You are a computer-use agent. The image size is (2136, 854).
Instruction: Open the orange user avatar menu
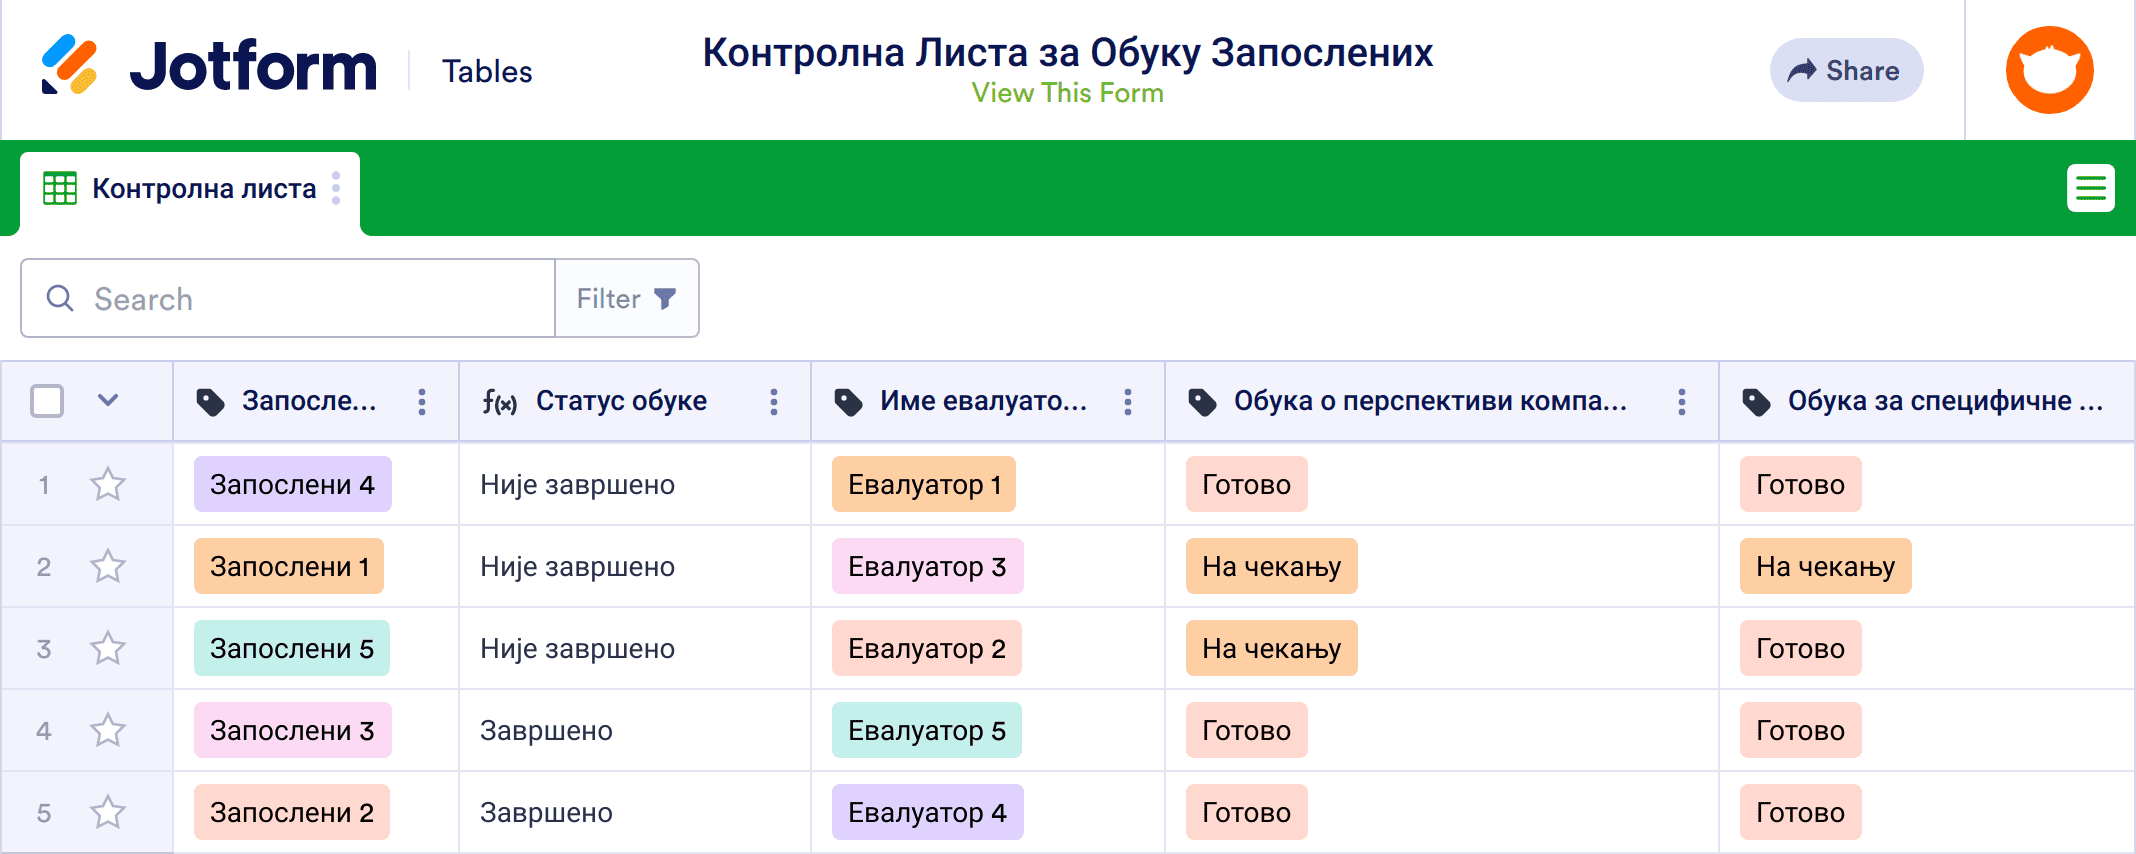click(x=2049, y=70)
